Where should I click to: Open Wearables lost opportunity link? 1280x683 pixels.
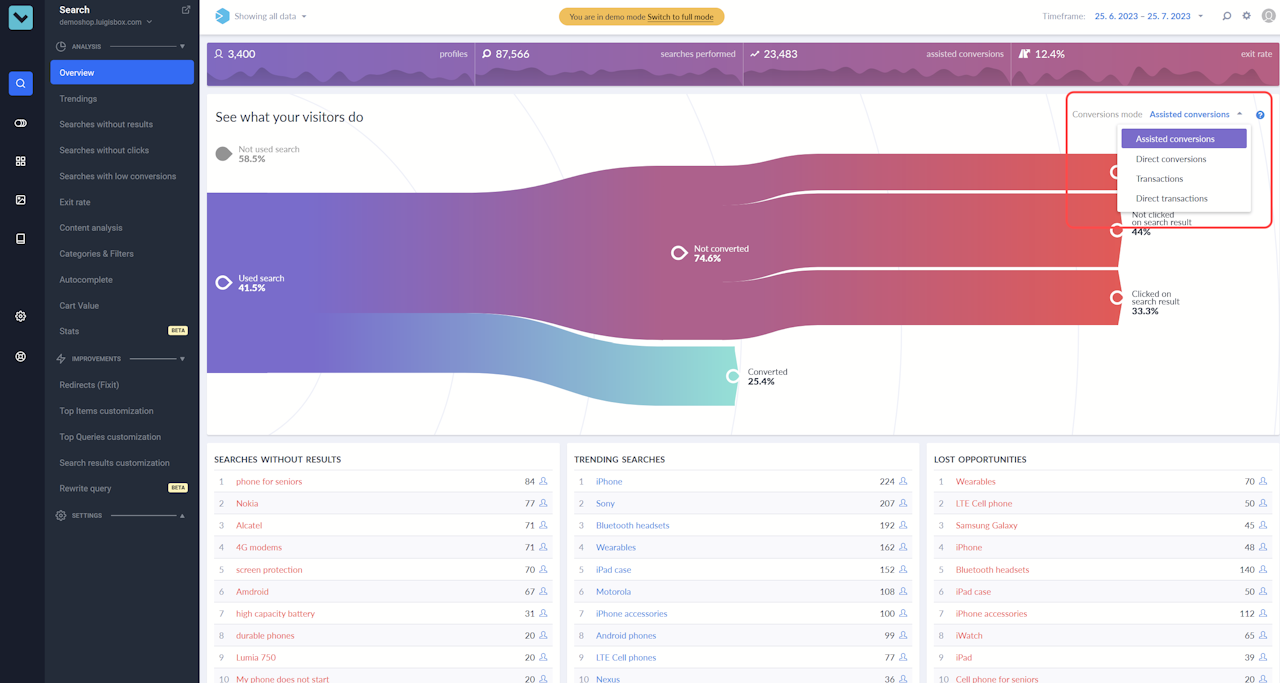pyautogui.click(x=976, y=481)
